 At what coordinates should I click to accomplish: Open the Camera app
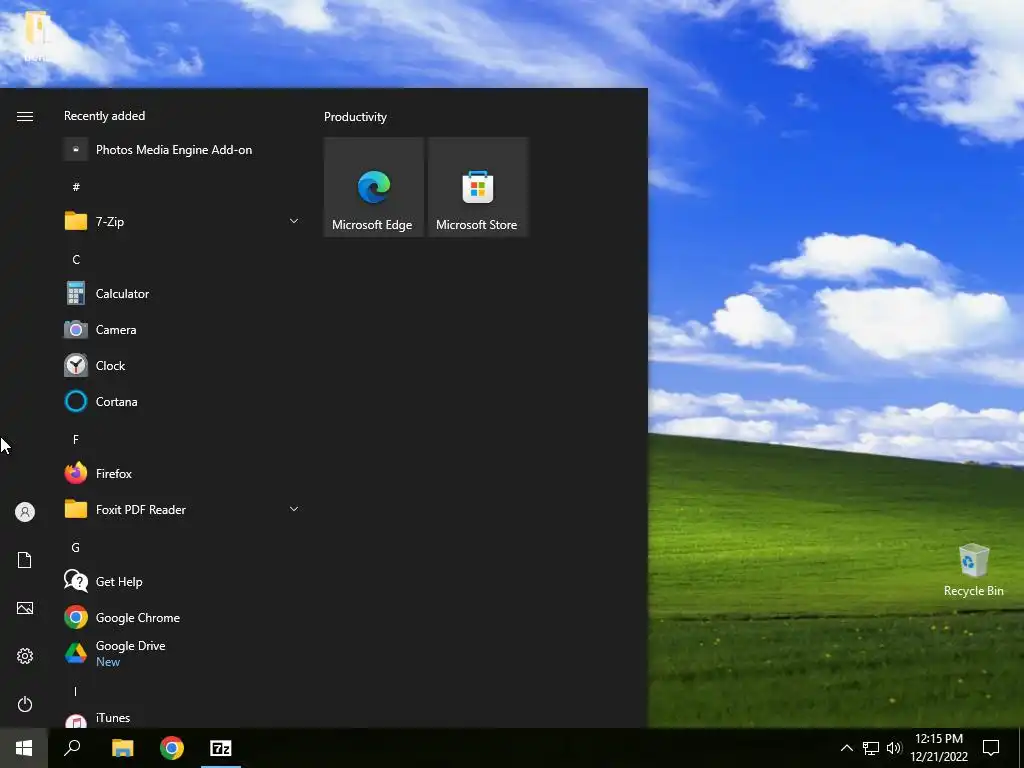[x=182, y=330]
